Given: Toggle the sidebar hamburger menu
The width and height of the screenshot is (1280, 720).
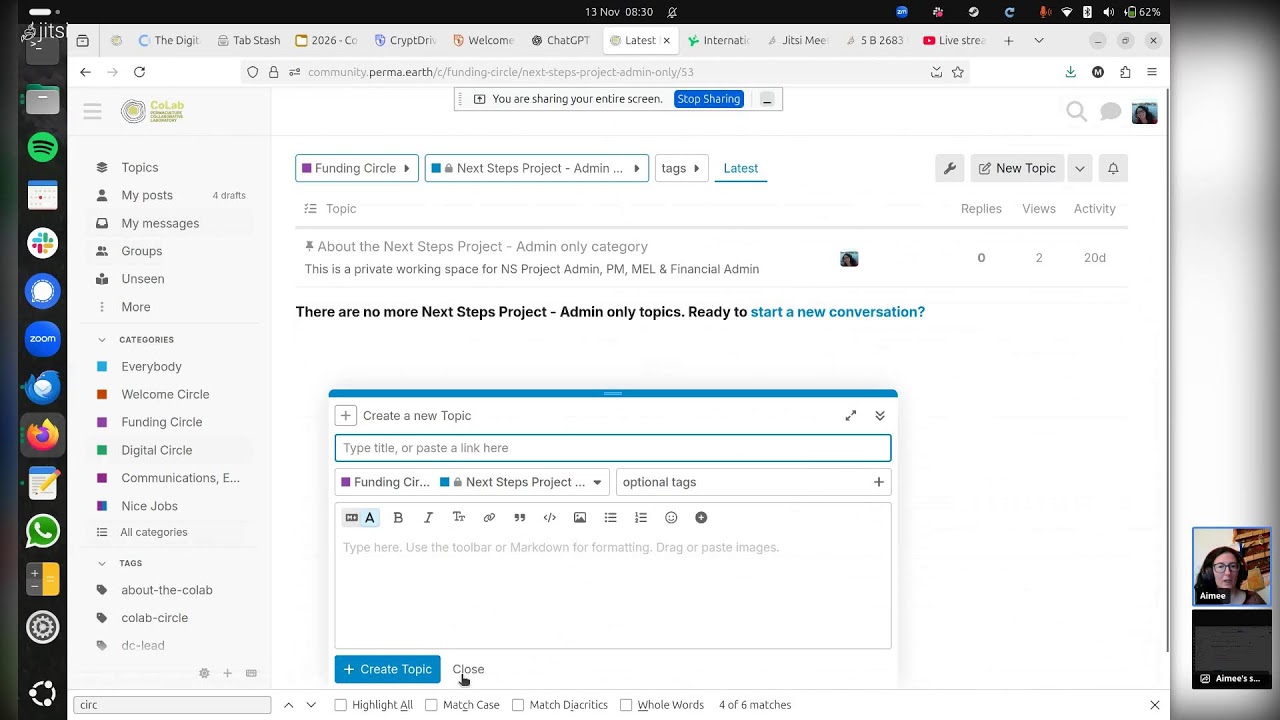Looking at the screenshot, I should [92, 112].
